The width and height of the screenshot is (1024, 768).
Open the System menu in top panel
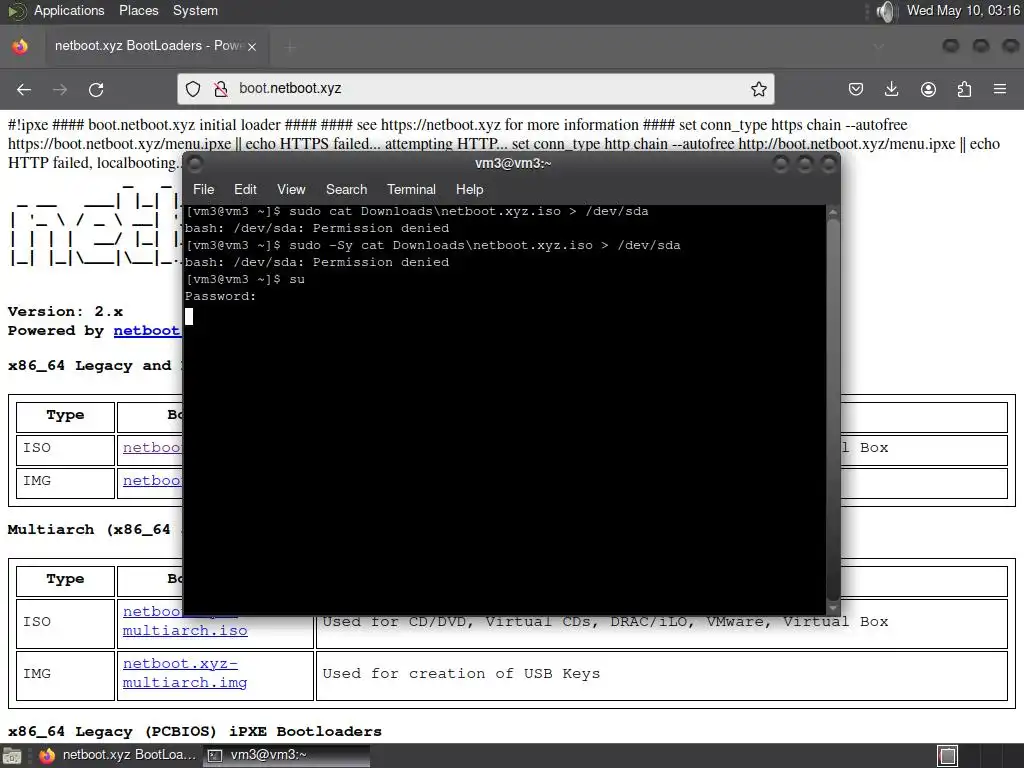point(195,10)
